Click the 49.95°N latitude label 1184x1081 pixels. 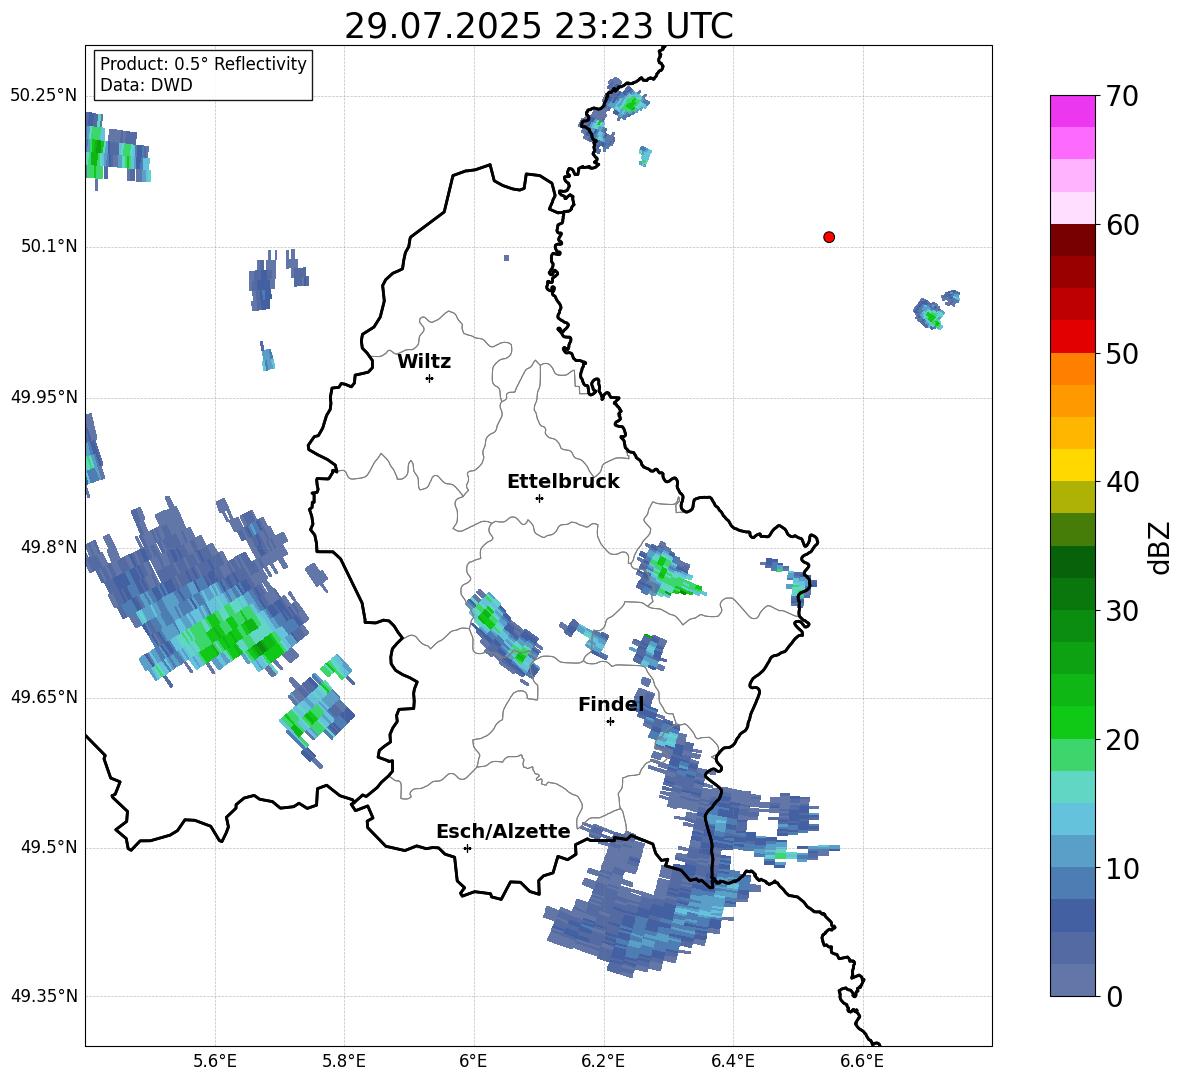pos(43,397)
